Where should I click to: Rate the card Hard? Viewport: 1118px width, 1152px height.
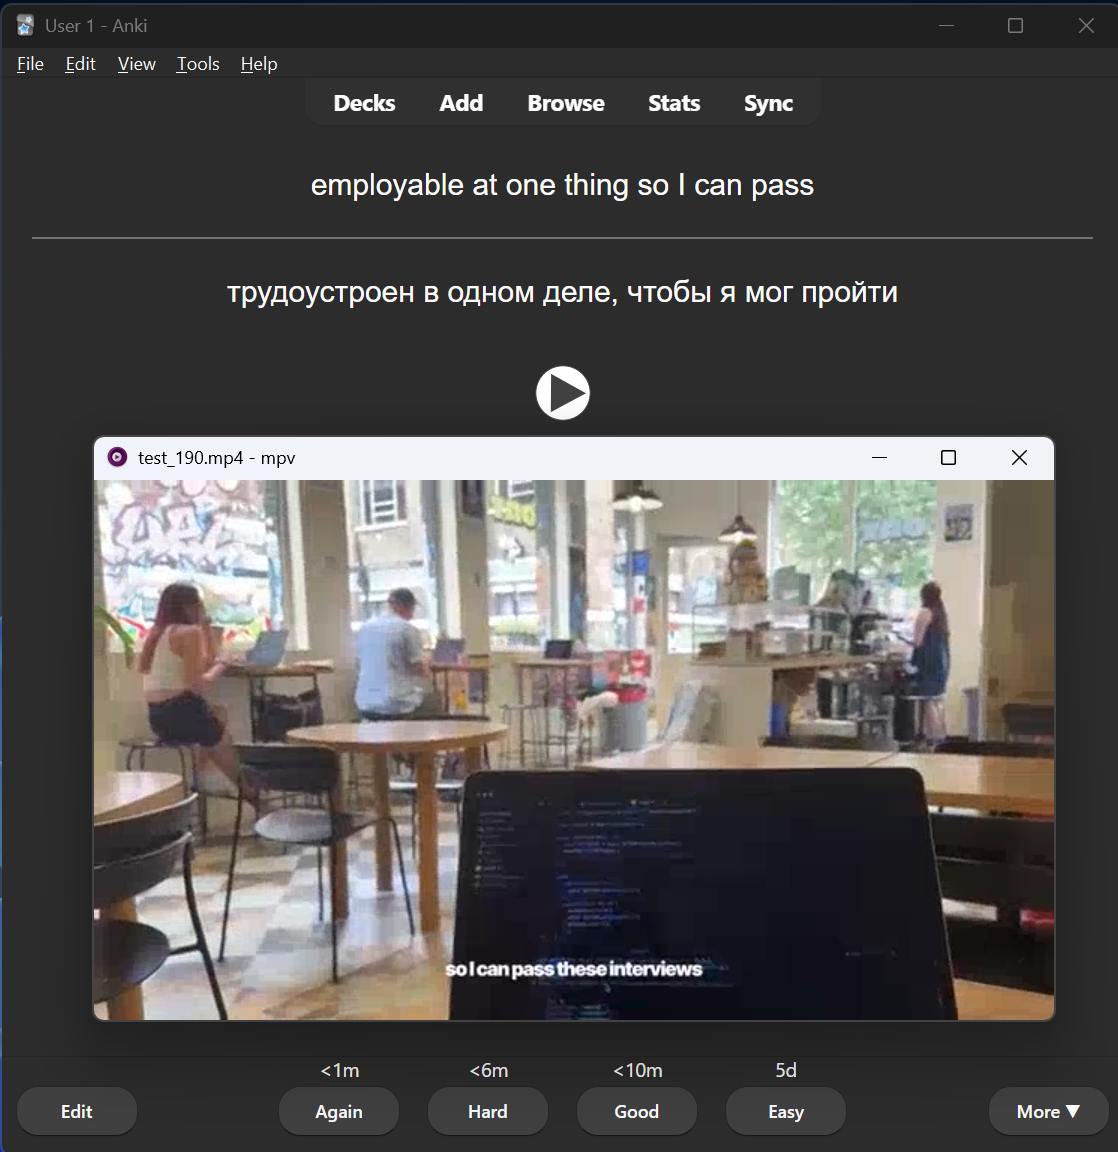488,1111
